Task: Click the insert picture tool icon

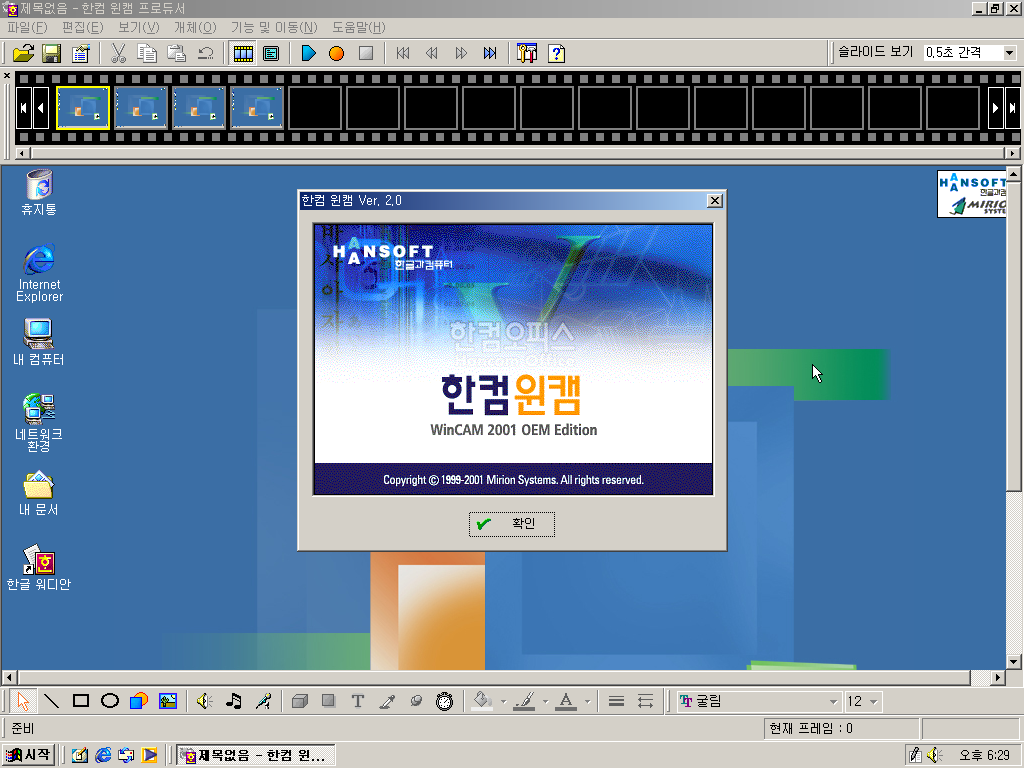Action: click(168, 701)
